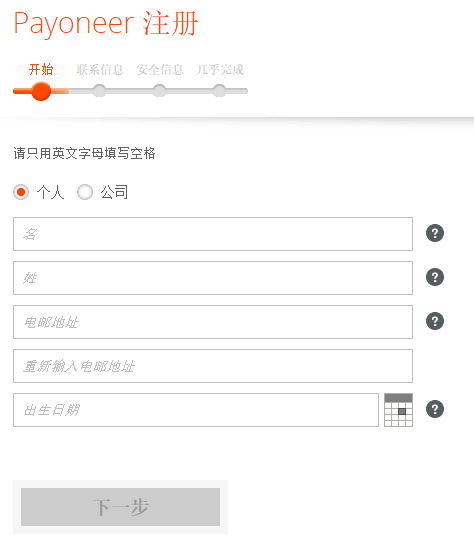This screenshot has width=474, height=540.
Task: Click the 重新输入电邮地址 input field
Action: pyautogui.click(x=213, y=366)
